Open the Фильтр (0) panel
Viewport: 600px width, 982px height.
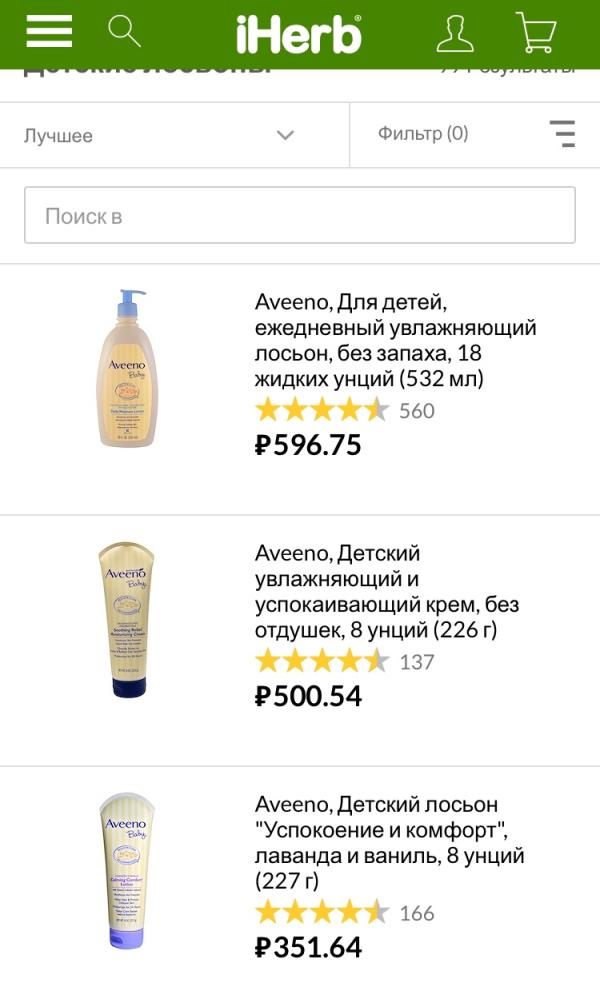(423, 134)
